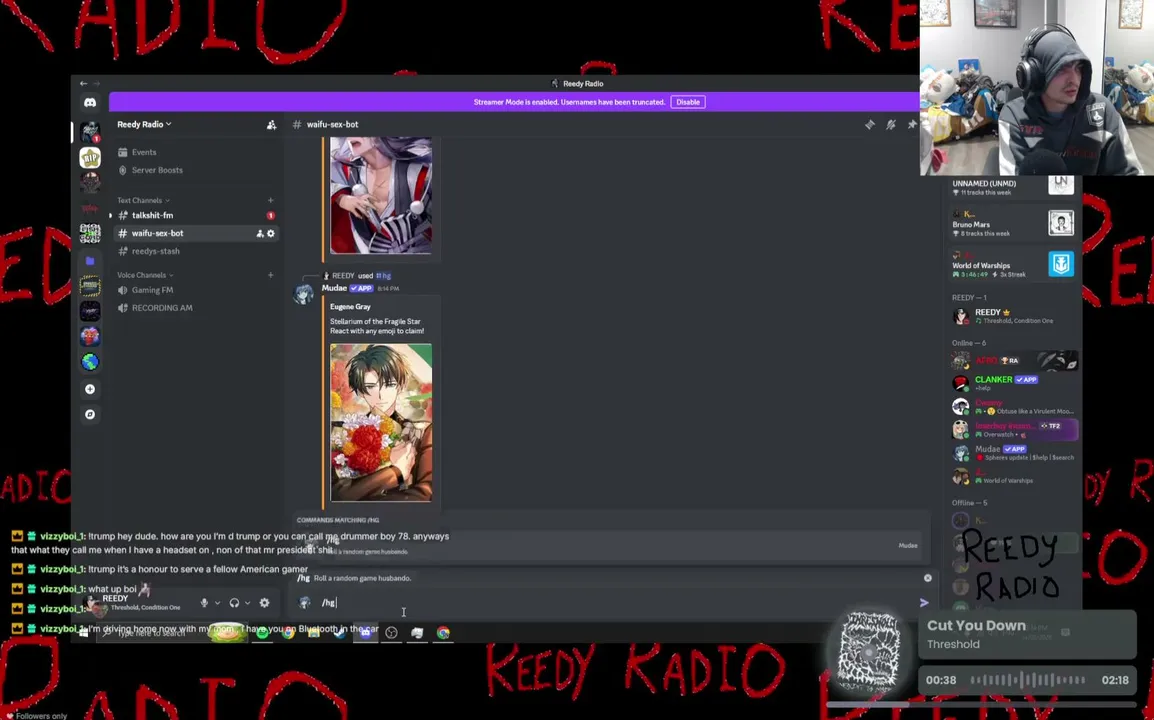Image resolution: width=1154 pixels, height=720 pixels.
Task: Click the message input field
Action: point(617,602)
